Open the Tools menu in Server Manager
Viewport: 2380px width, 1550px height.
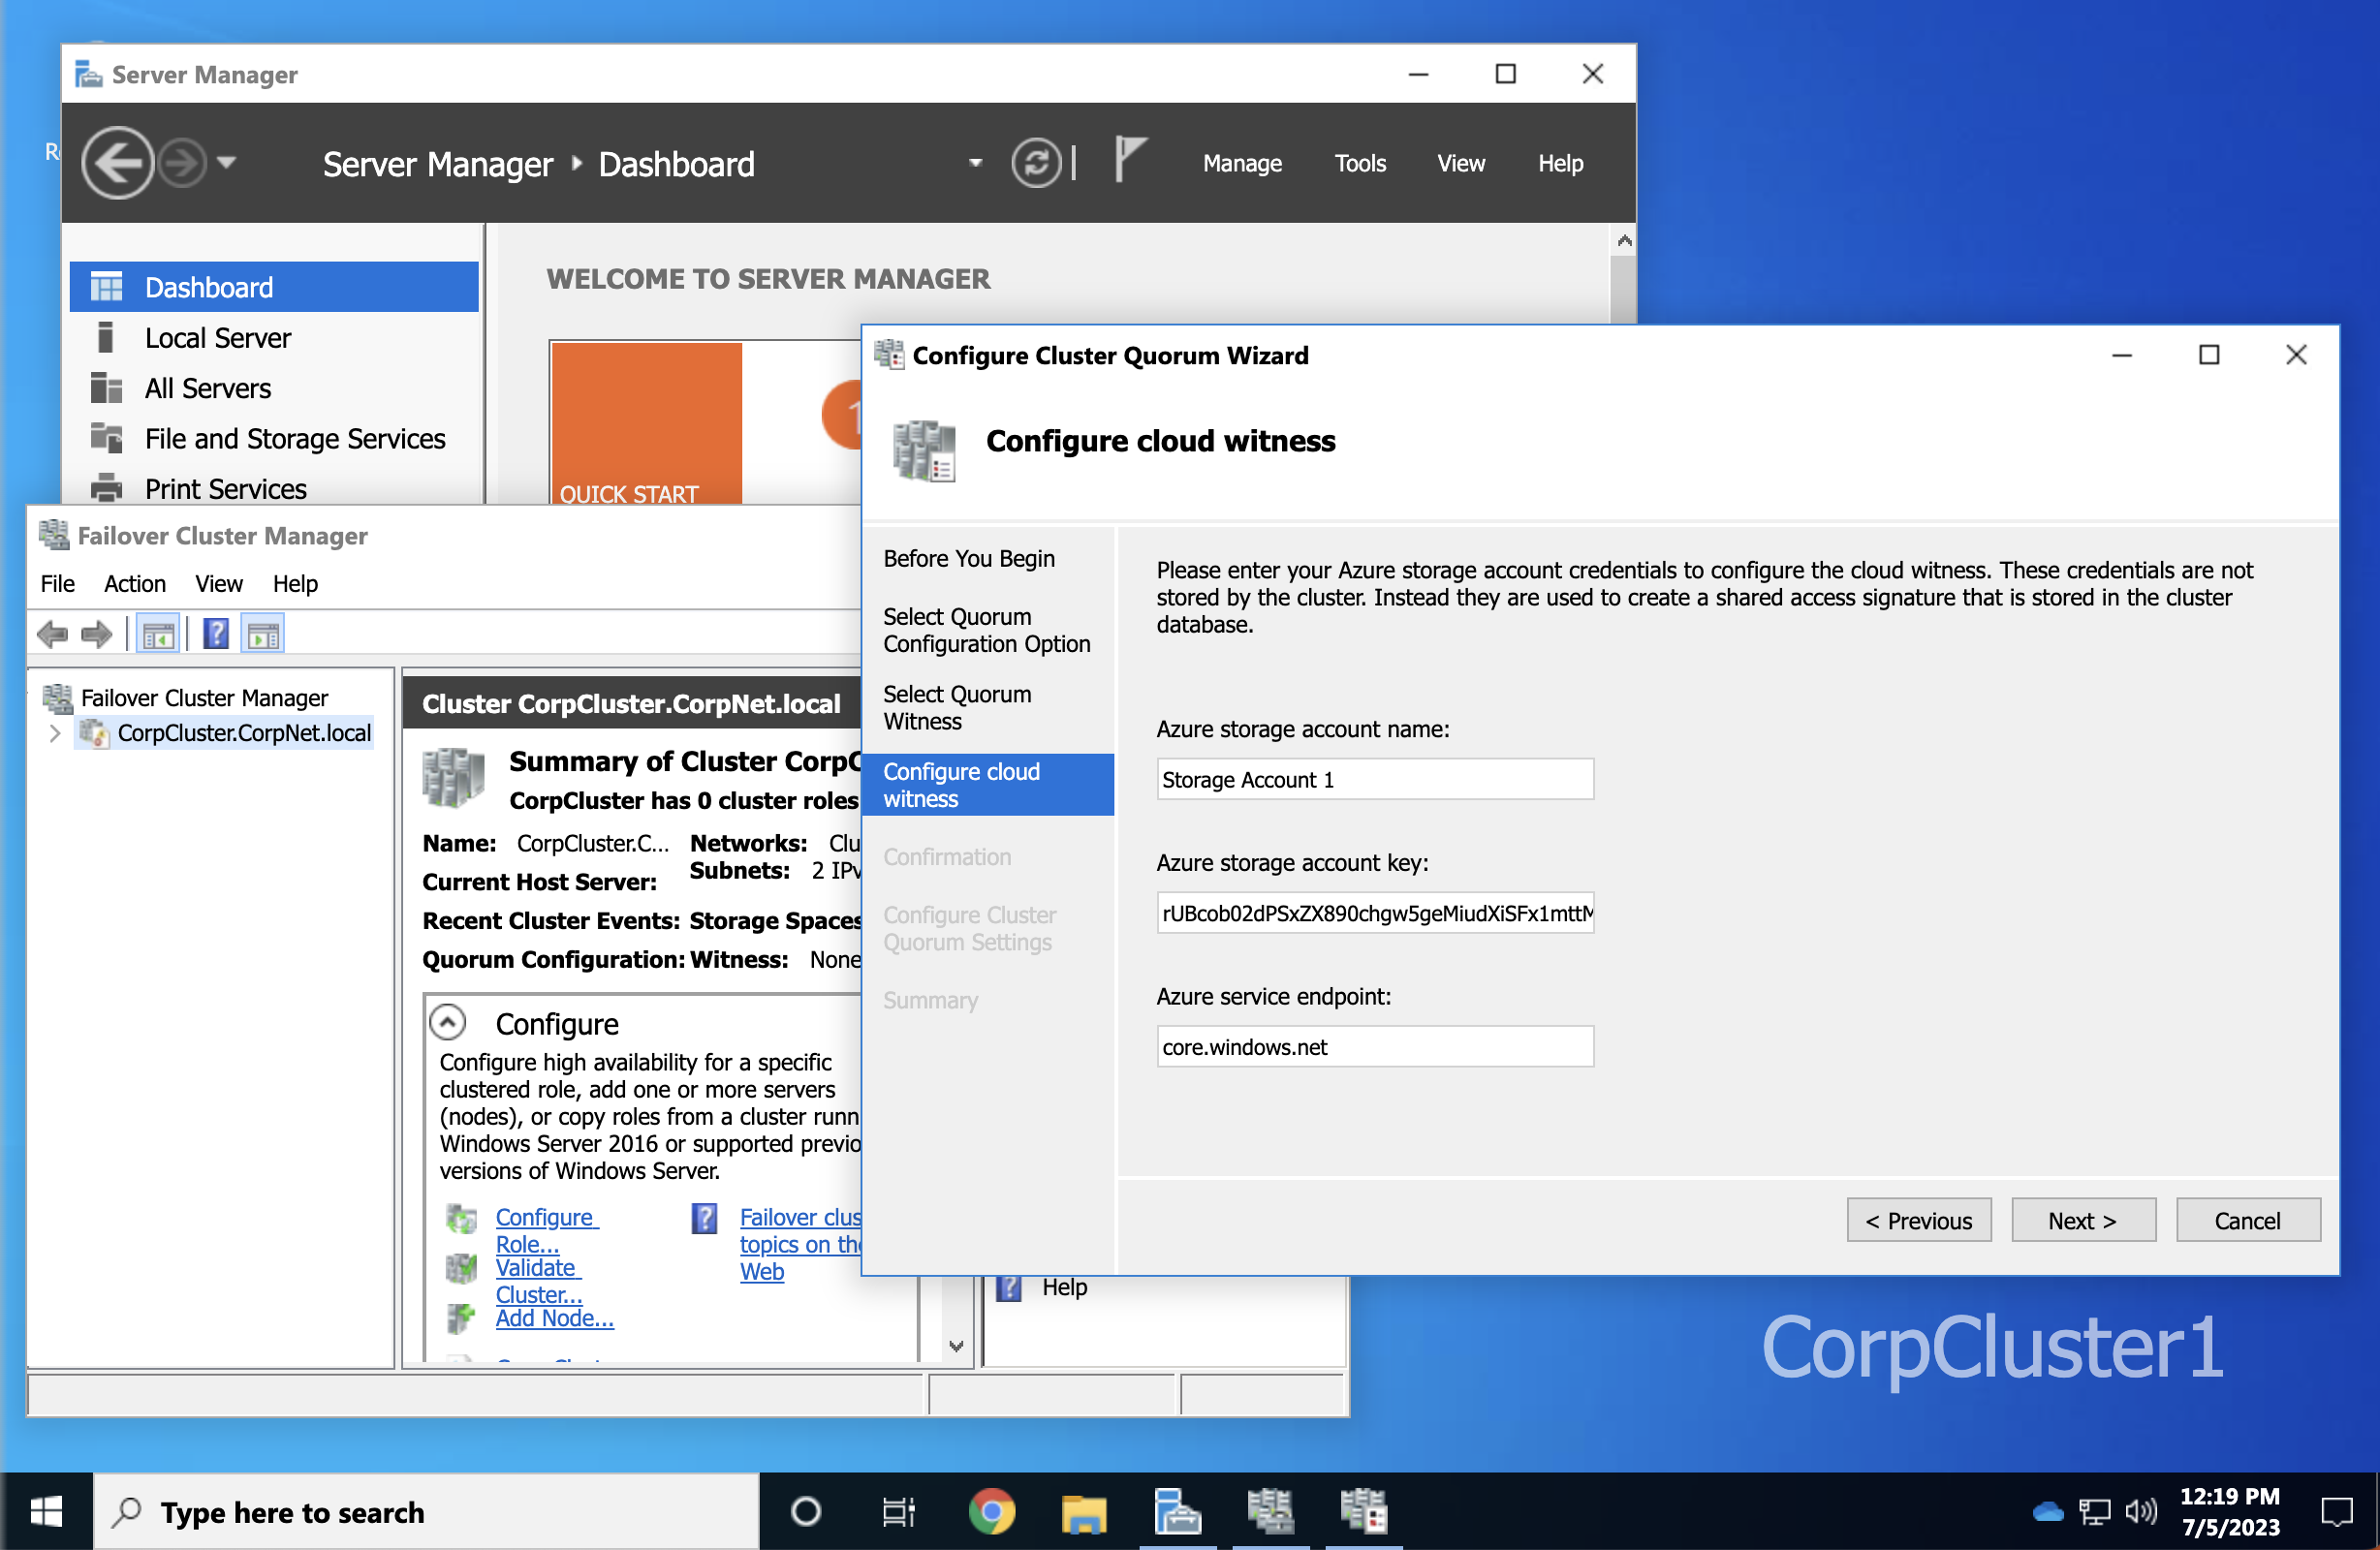coord(1360,163)
